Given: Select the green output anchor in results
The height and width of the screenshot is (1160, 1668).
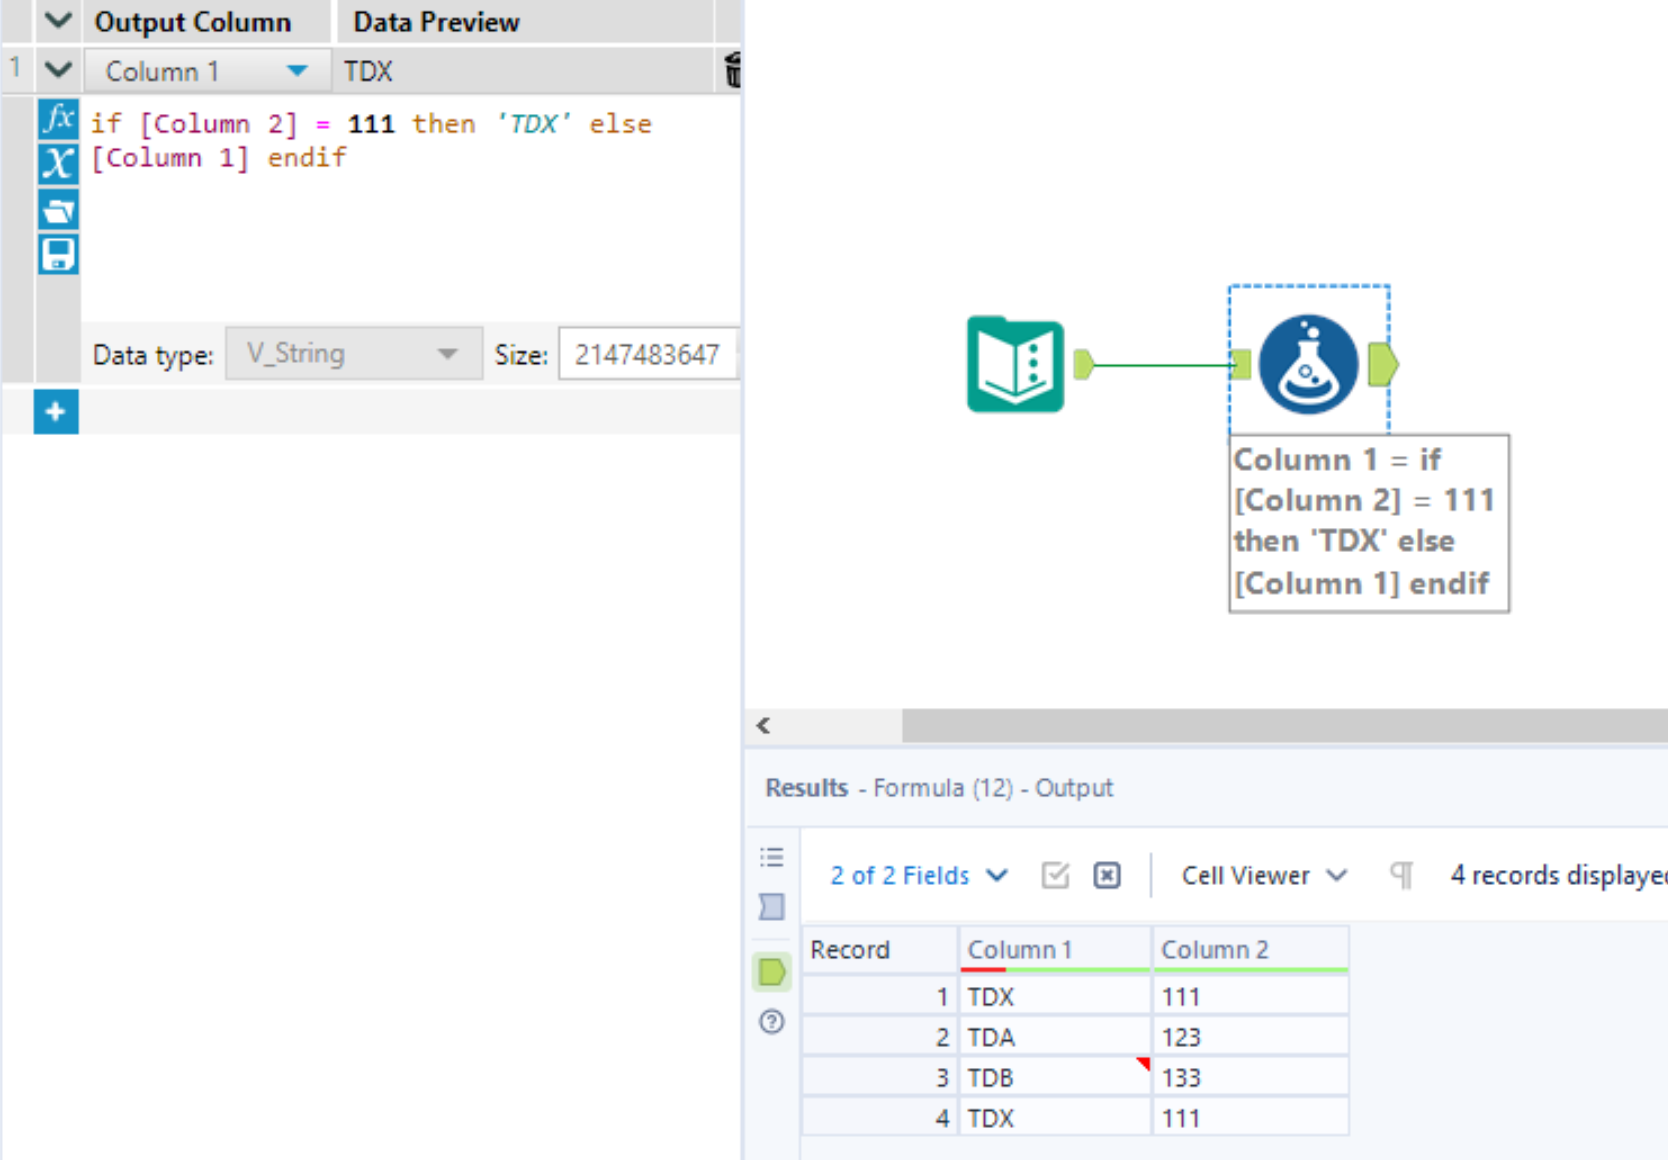Looking at the screenshot, I should click(772, 971).
